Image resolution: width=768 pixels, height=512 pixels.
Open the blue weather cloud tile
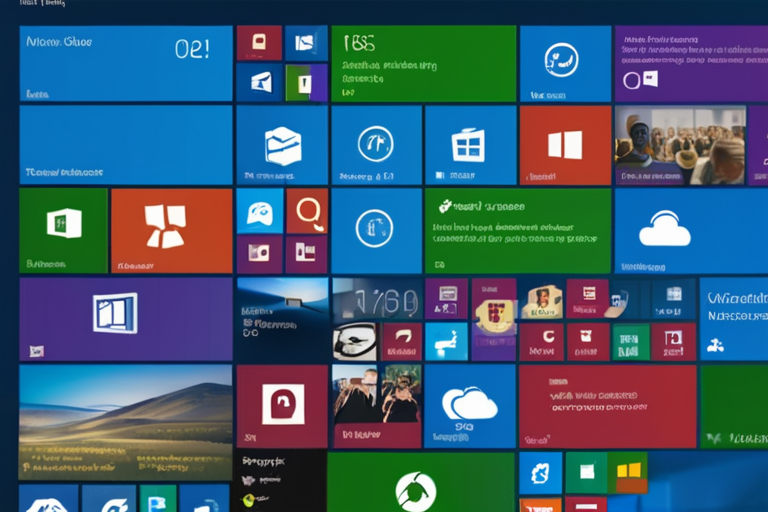[469, 405]
